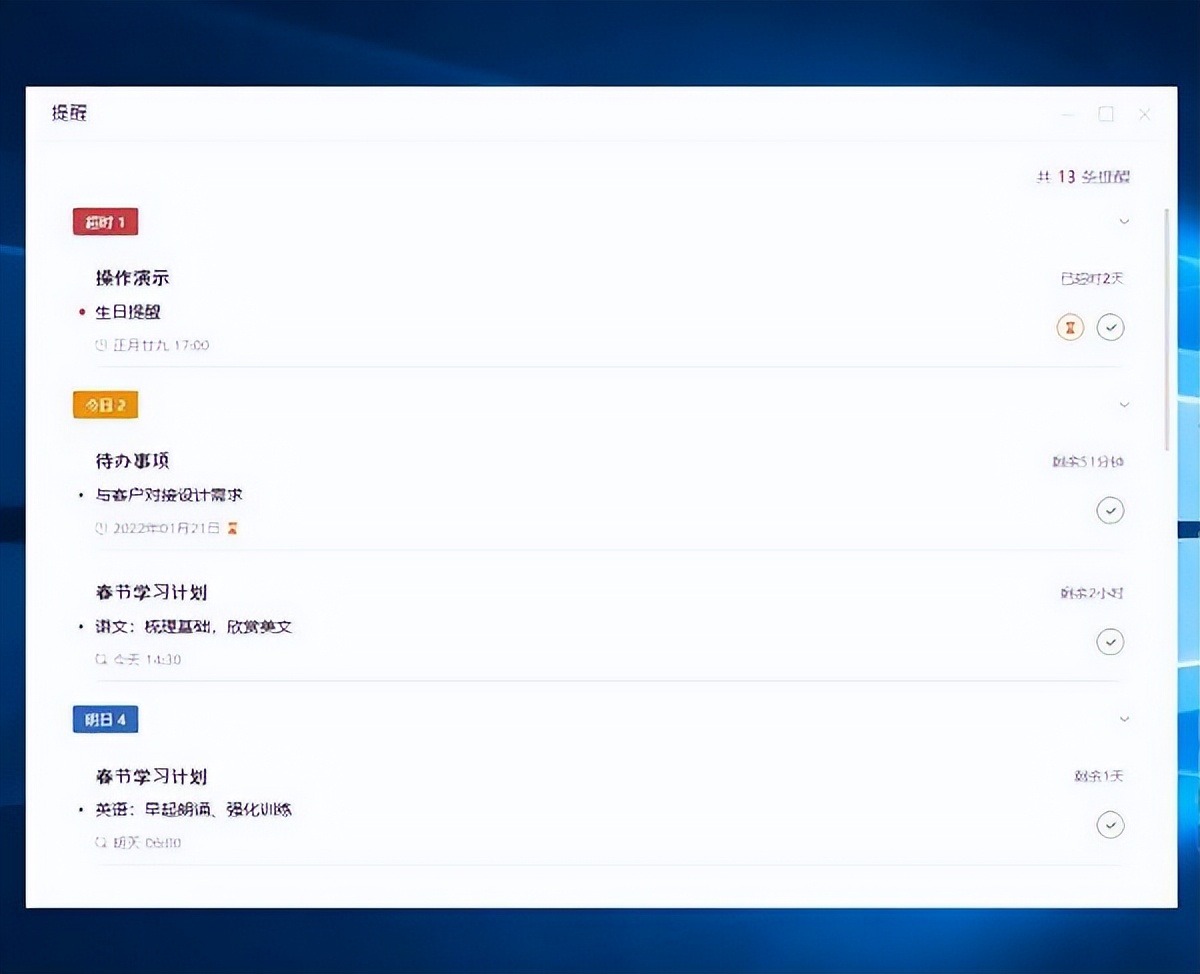1200x974 pixels.
Task: Mark 生日提醒 as completed
Action: [1110, 327]
